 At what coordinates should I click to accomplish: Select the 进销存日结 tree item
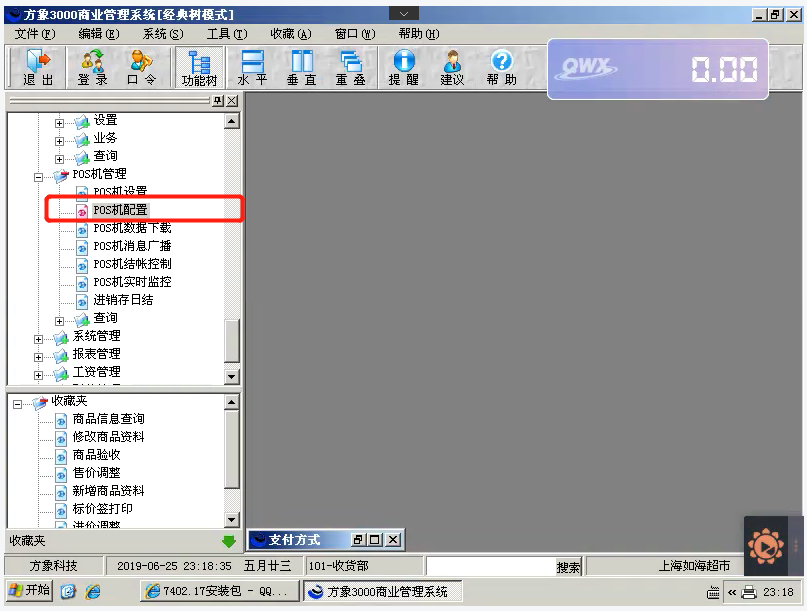(x=124, y=300)
